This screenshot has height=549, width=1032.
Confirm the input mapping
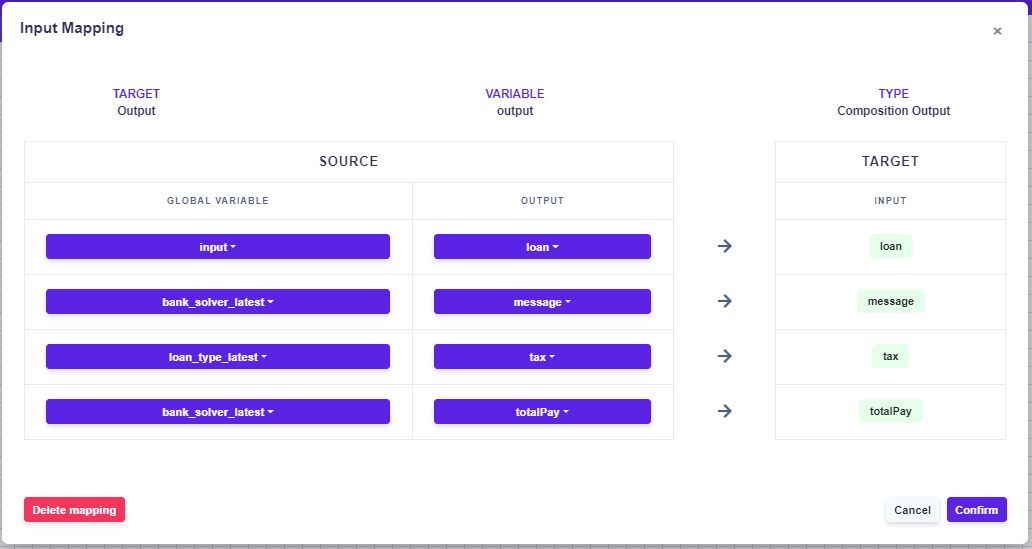[976, 510]
